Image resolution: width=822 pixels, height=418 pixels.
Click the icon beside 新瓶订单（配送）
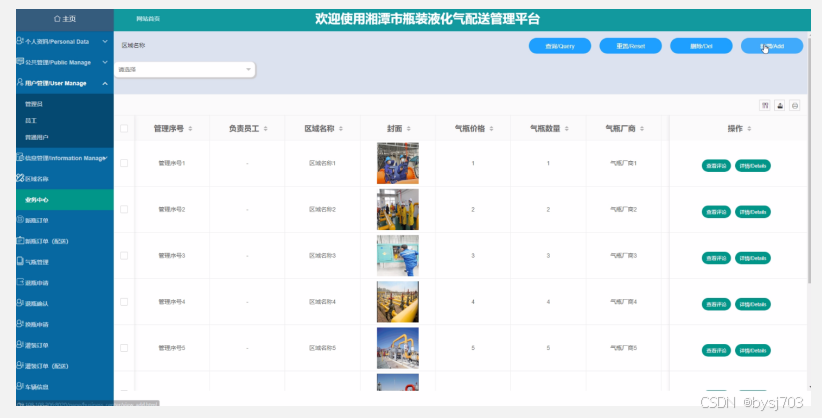(x=20, y=241)
